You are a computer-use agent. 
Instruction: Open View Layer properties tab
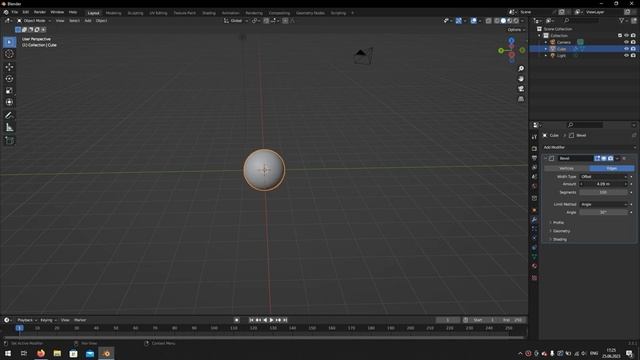(x=534, y=167)
